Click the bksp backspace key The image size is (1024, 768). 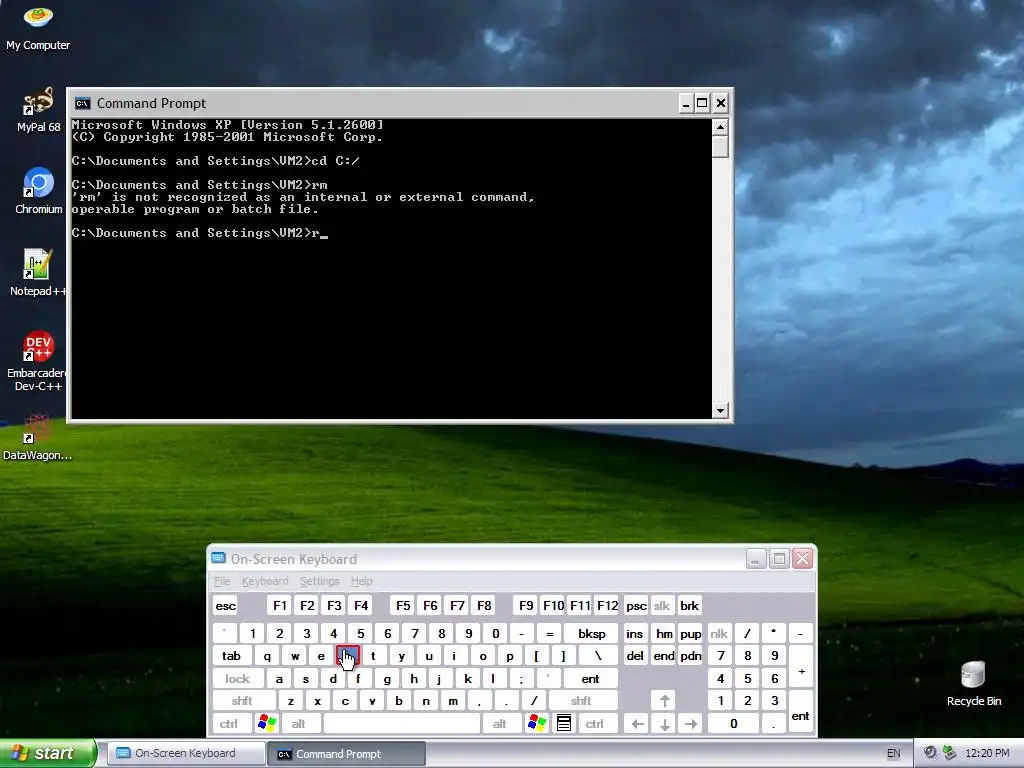pos(591,633)
